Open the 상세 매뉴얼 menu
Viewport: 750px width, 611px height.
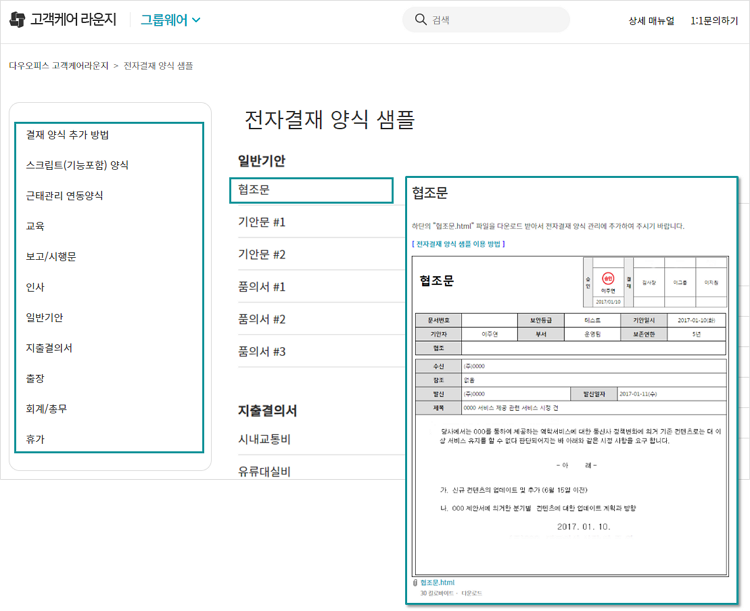(x=651, y=20)
